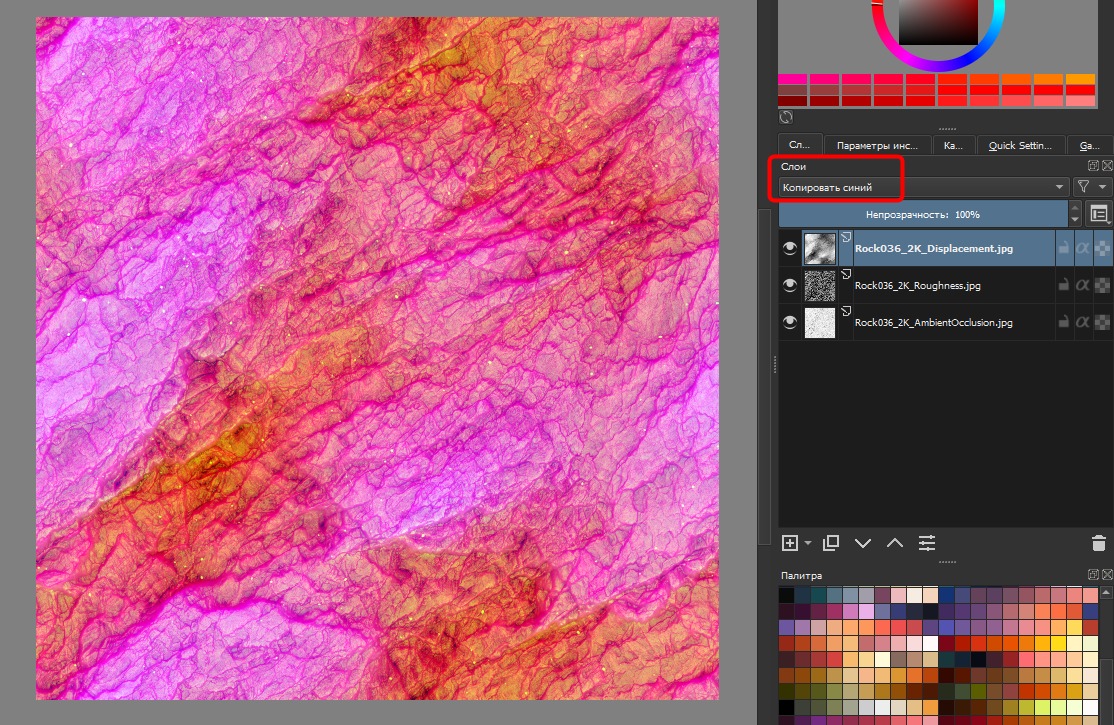The image size is (1114, 725).
Task: Click the Displacement layer thumbnail
Action: [820, 248]
